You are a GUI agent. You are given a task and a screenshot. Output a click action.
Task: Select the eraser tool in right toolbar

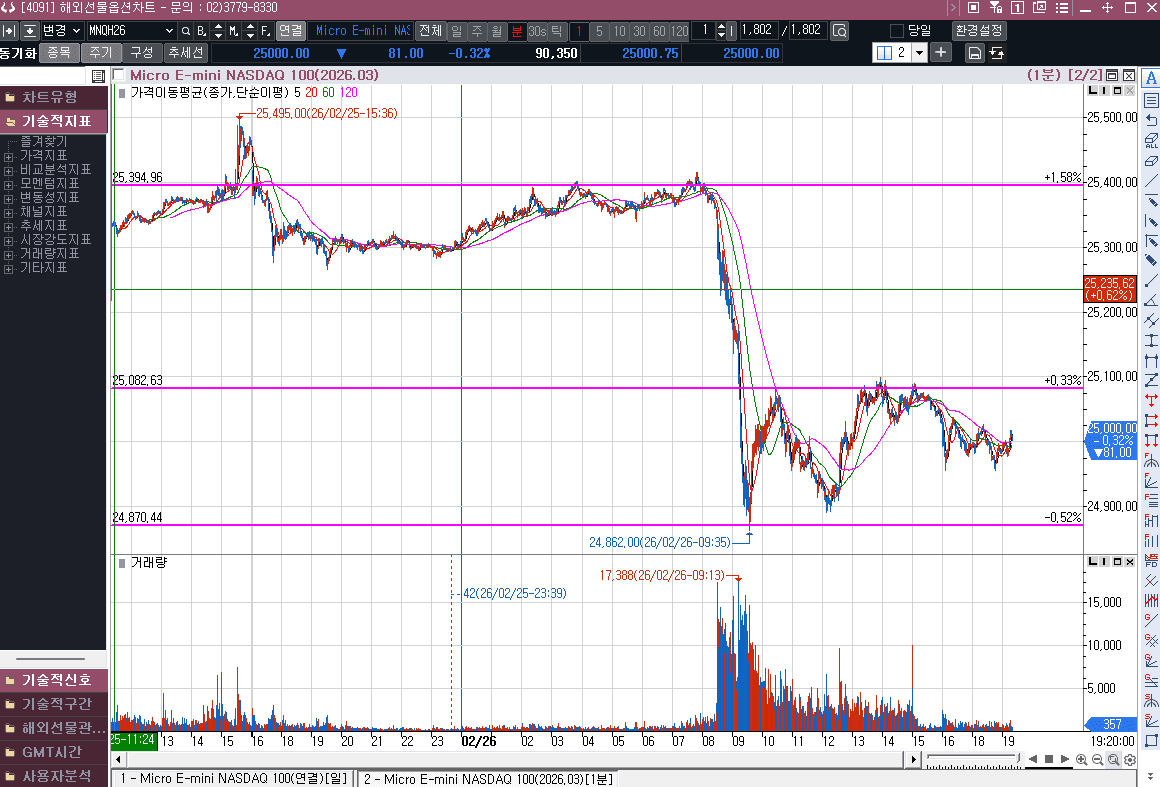pyautogui.click(x=1150, y=160)
